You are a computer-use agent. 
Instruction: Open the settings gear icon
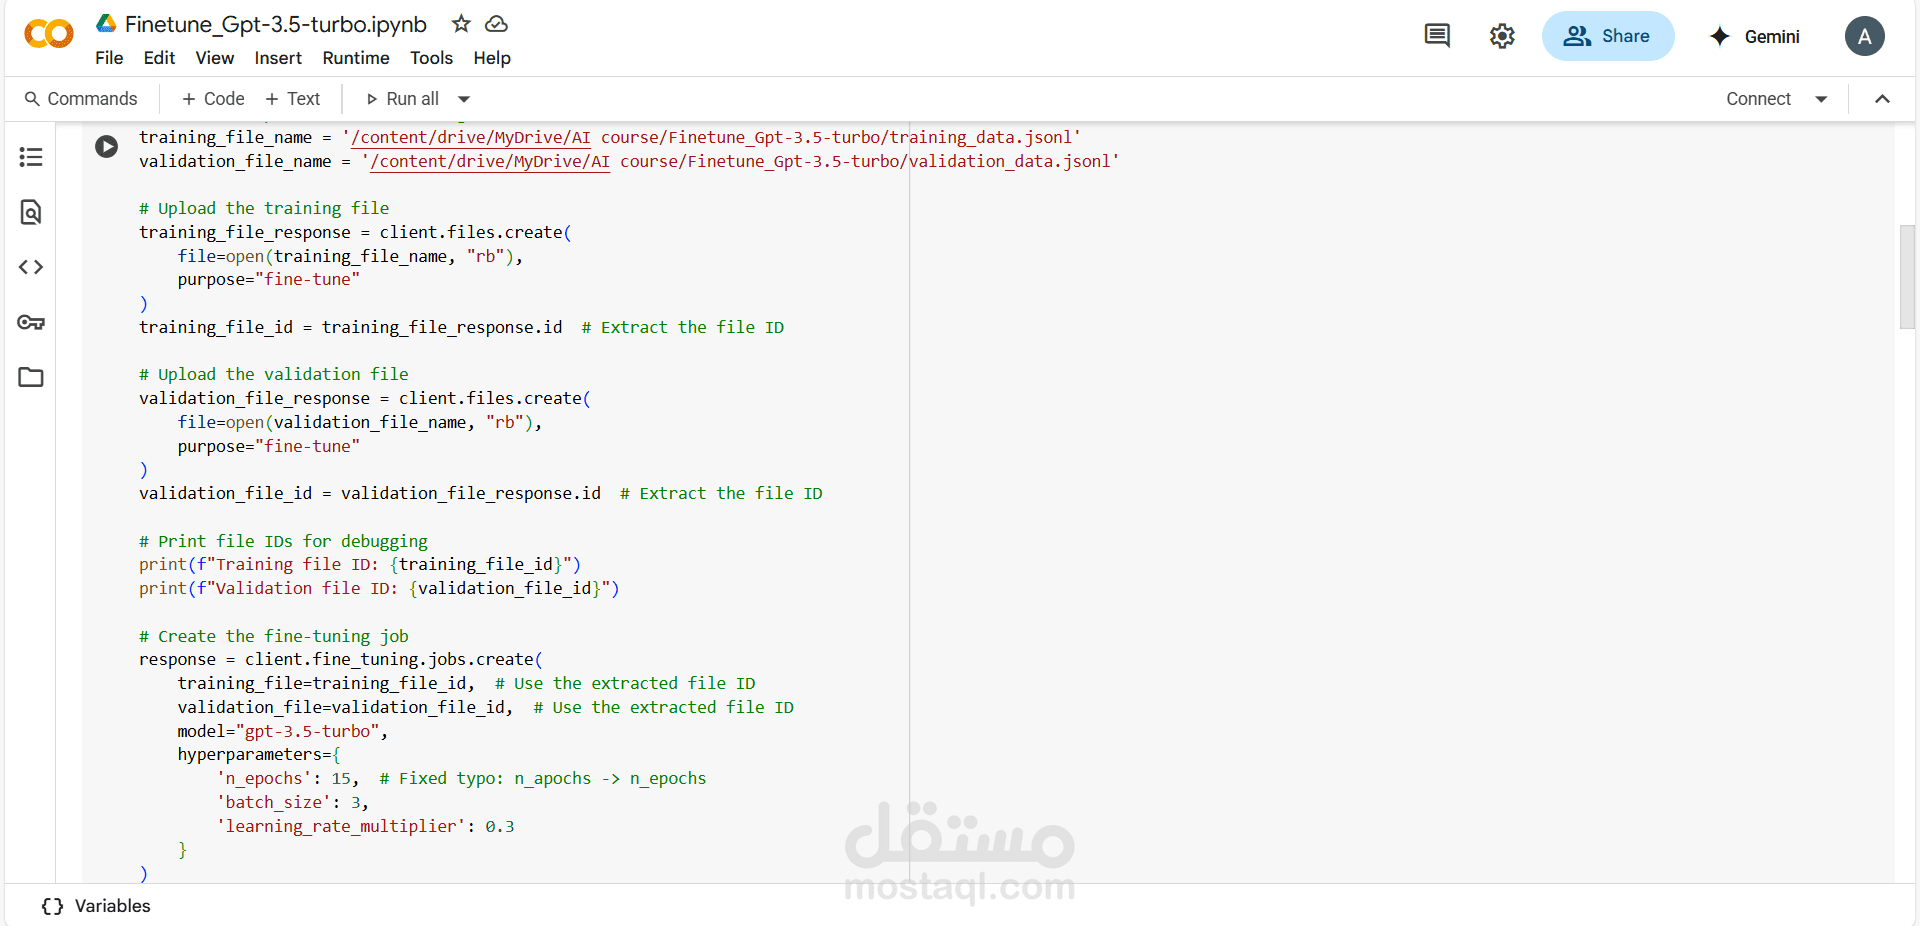(1502, 36)
